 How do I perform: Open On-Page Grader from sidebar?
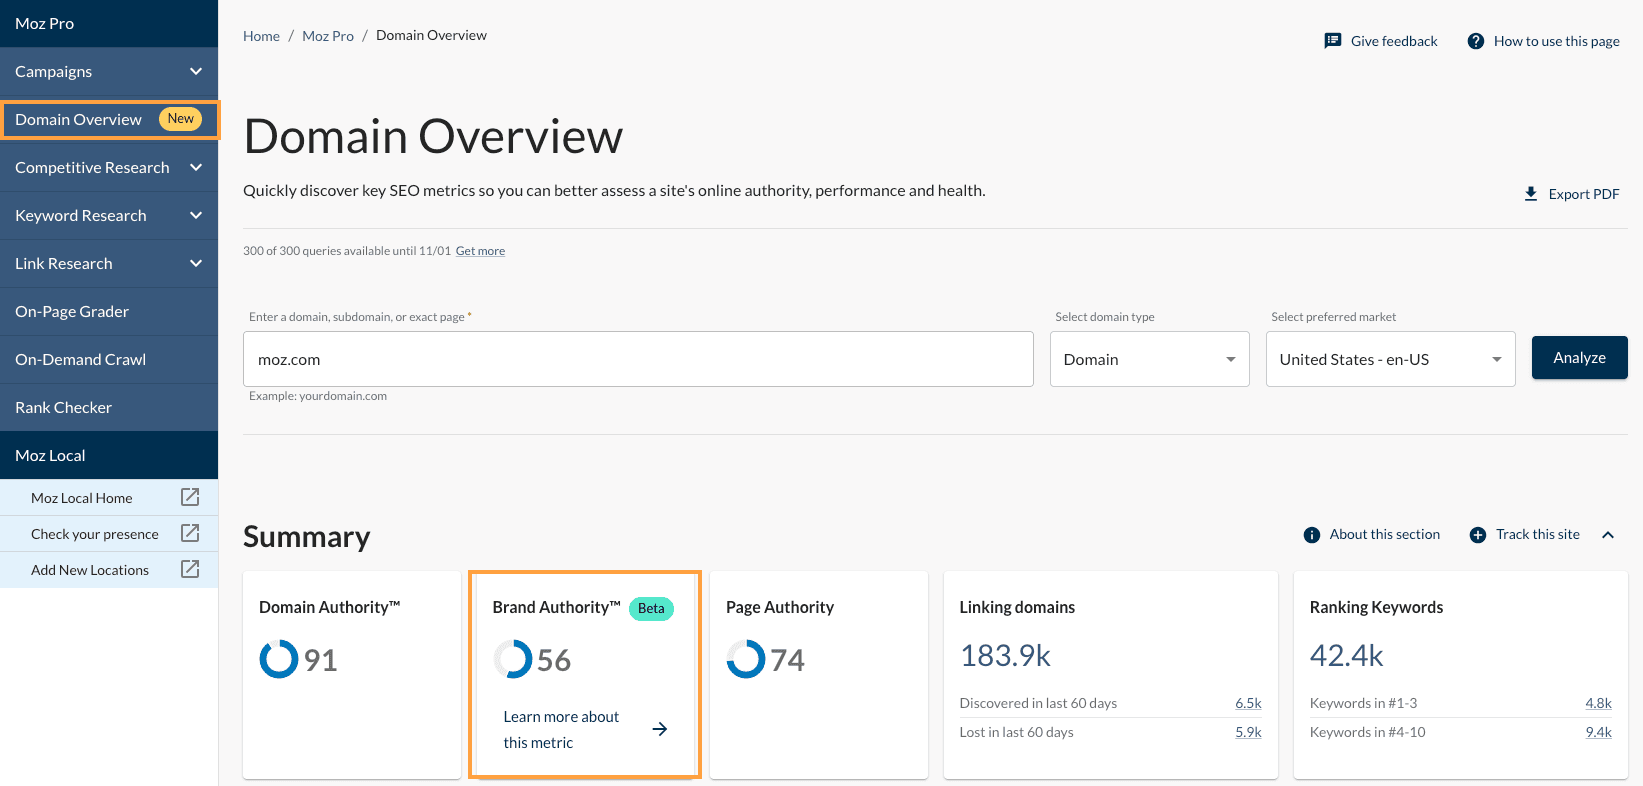click(x=72, y=312)
